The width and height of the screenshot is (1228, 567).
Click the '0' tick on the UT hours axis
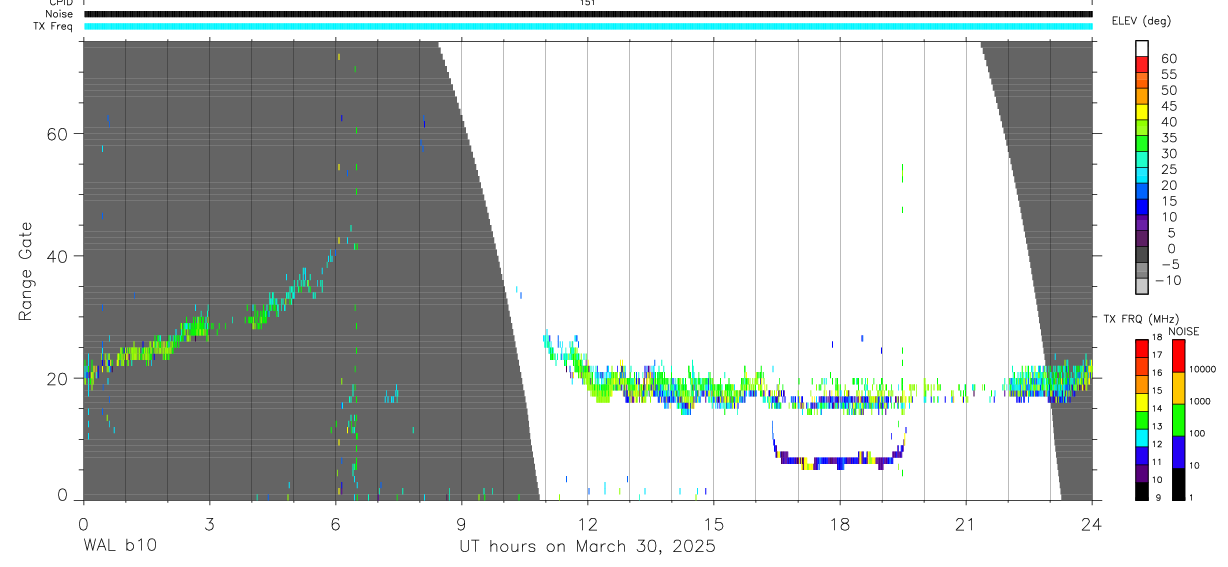click(83, 523)
